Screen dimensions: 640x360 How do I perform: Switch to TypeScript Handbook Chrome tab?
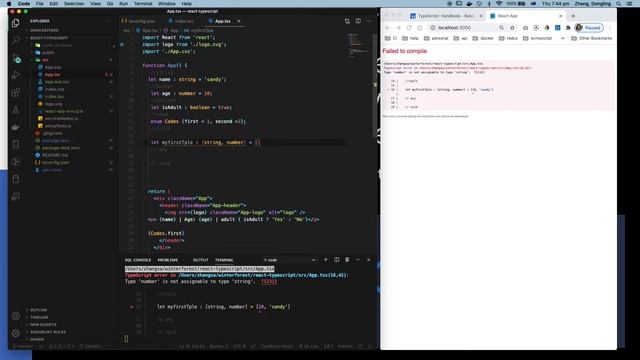(x=445, y=16)
